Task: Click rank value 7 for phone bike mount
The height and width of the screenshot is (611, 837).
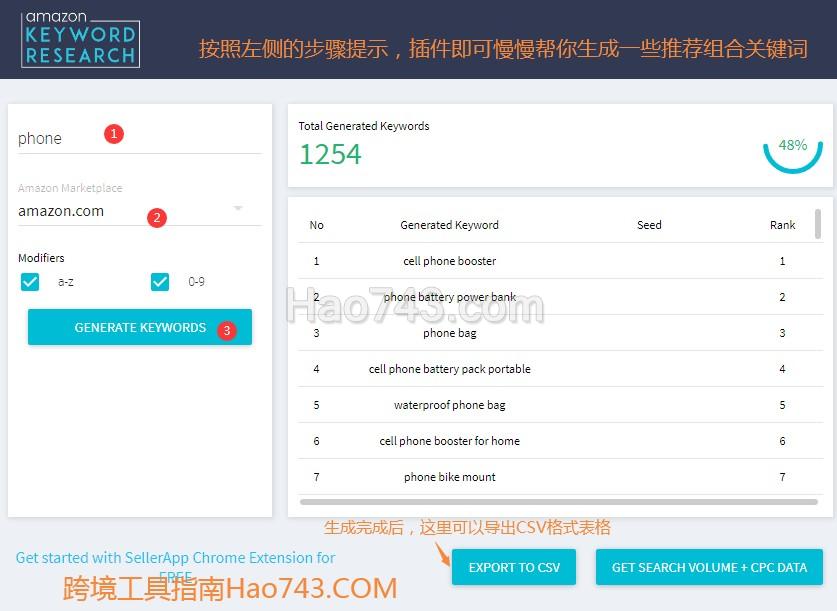Action: (x=783, y=477)
